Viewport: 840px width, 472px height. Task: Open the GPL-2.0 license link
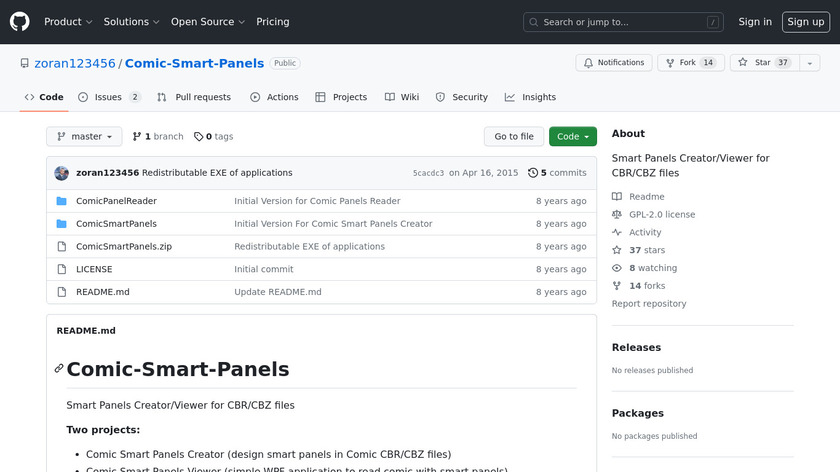[x=661, y=215]
